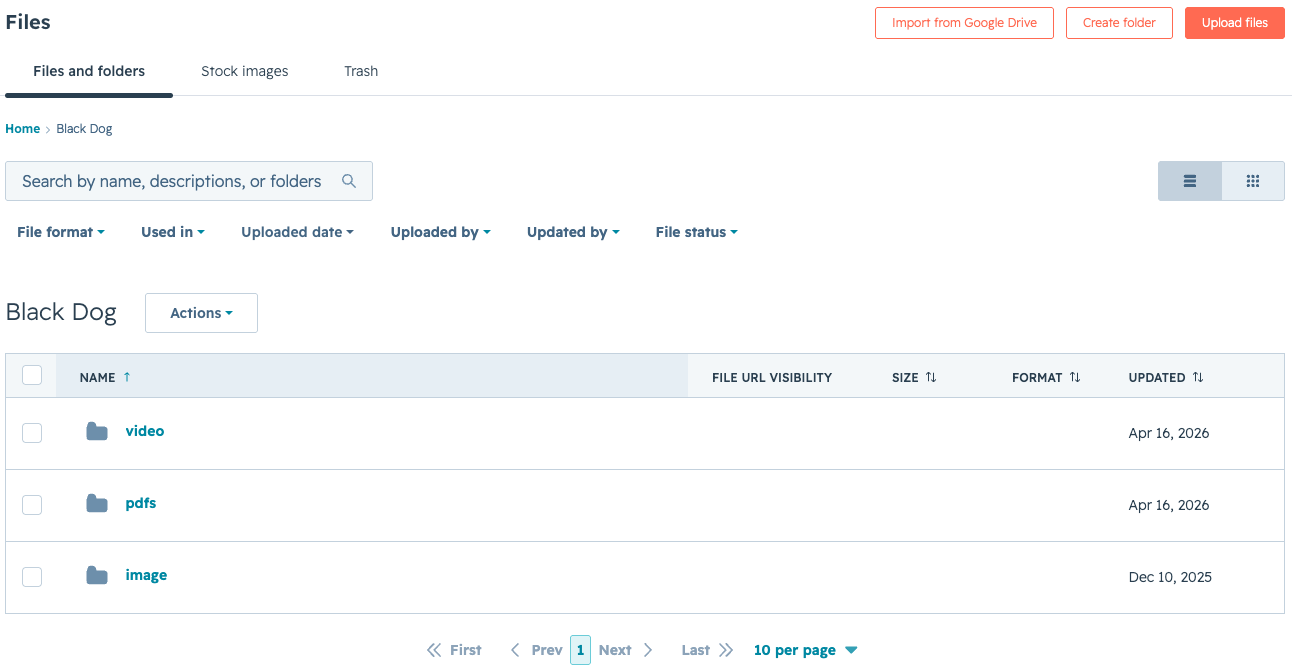Change the 10 per page setting

click(805, 650)
